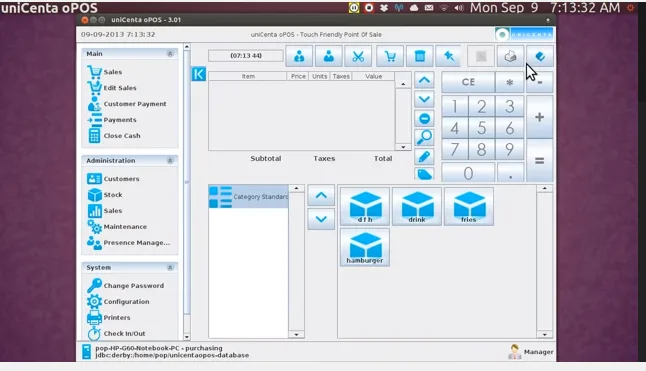The height and width of the screenshot is (371, 646).
Task: Click the asterisk keypad button
Action: 510,82
